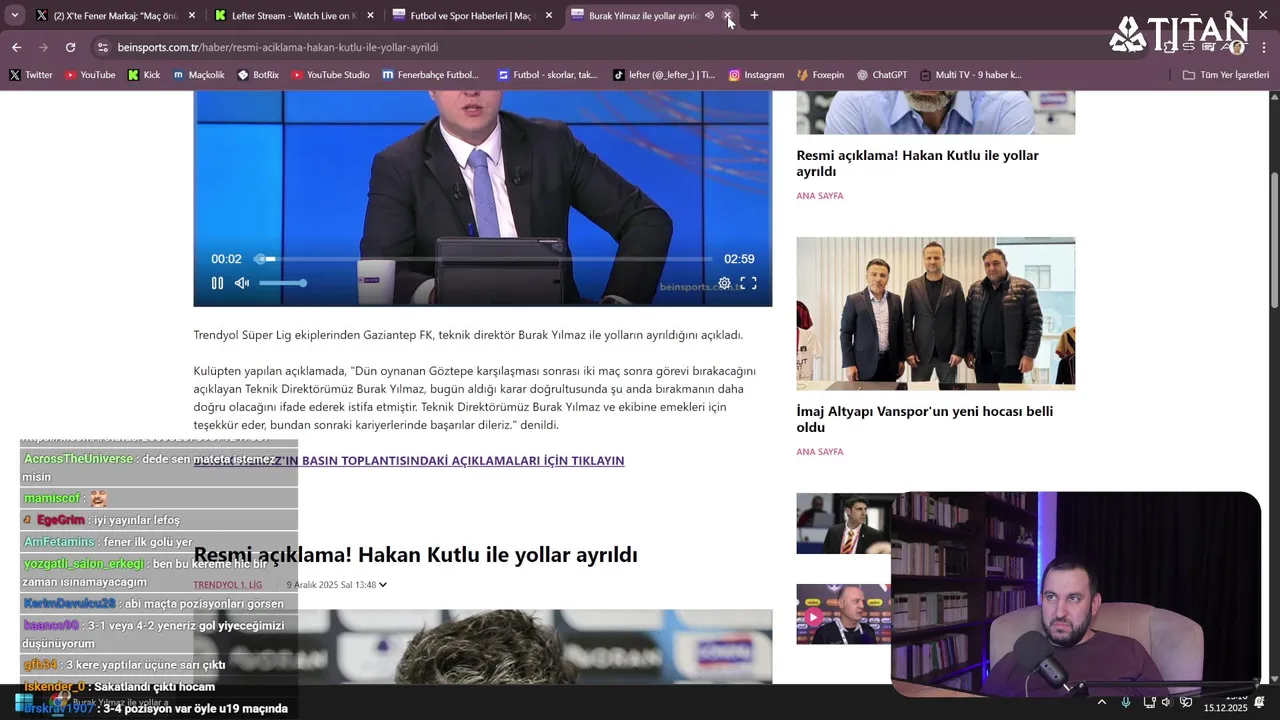Open the Vanspor three-men thumbnail image
The image size is (1280, 720).
935,313
